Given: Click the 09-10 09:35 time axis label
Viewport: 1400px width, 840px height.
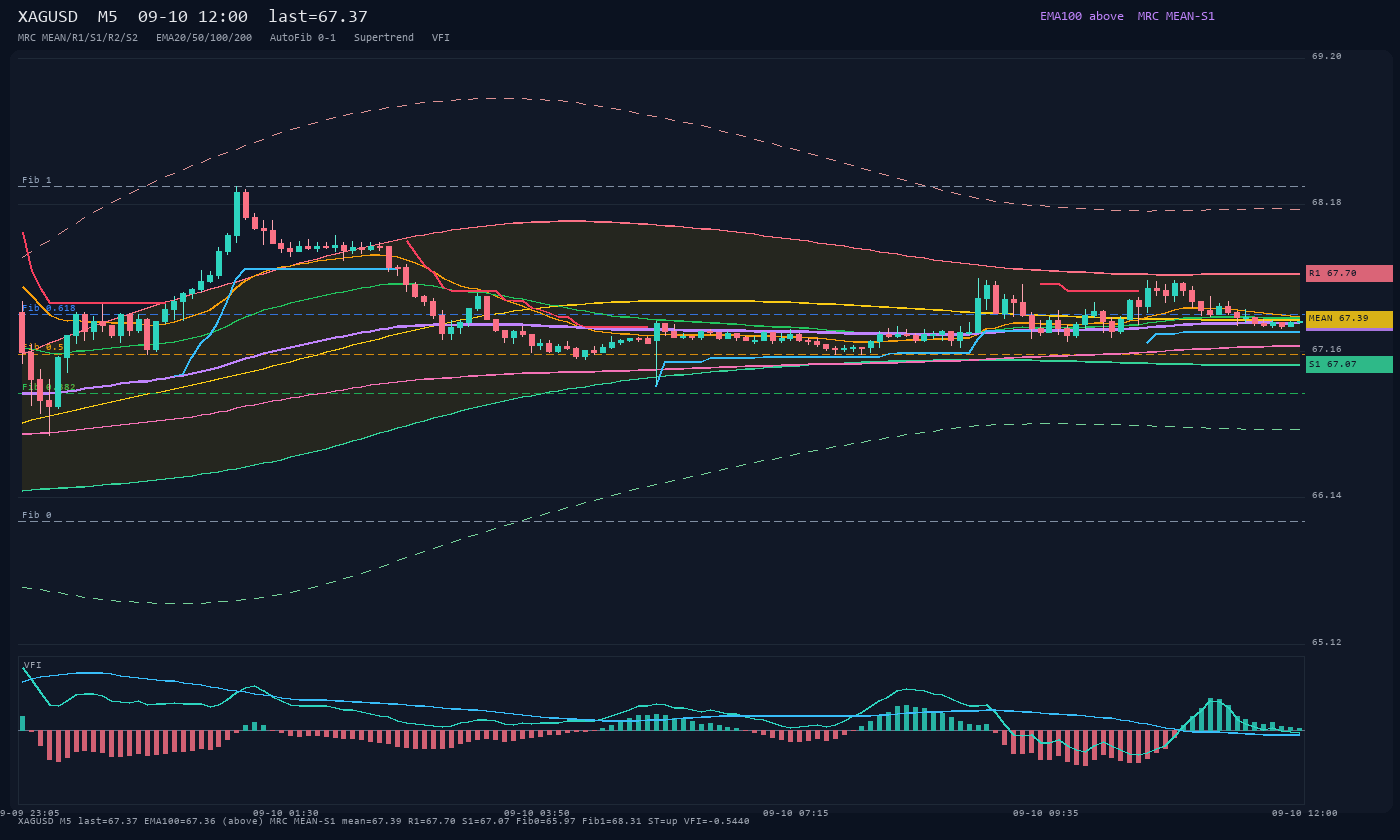Looking at the screenshot, I should 1045,813.
